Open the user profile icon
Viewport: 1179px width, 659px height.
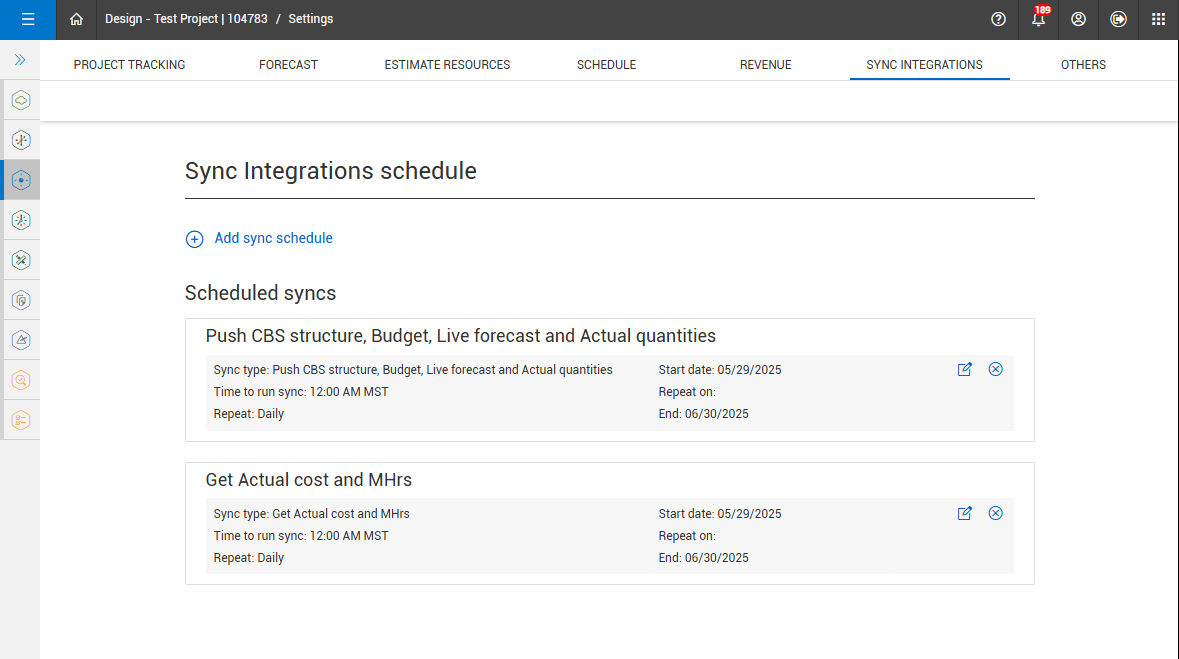1078,19
